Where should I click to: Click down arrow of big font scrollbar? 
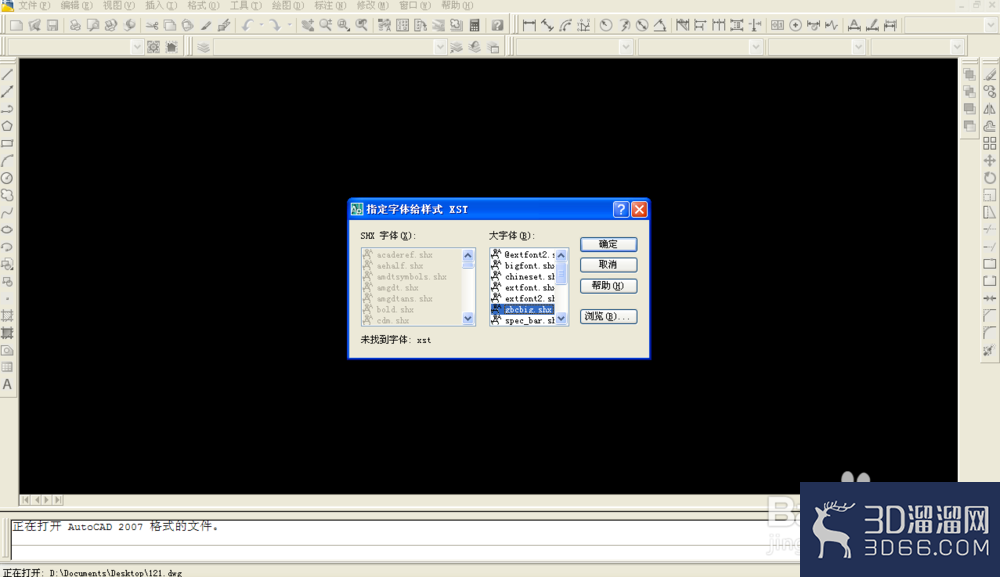click(x=561, y=319)
